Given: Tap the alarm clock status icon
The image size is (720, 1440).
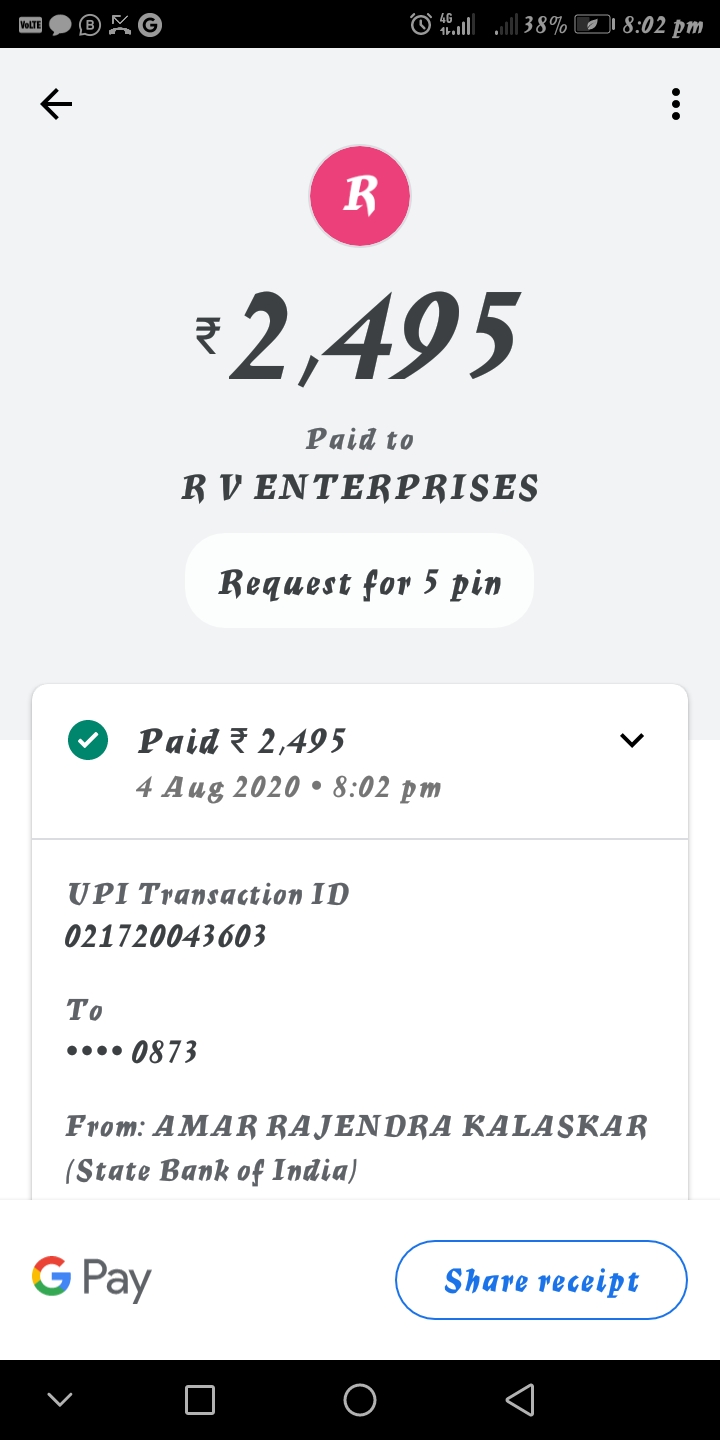Looking at the screenshot, I should point(421,24).
